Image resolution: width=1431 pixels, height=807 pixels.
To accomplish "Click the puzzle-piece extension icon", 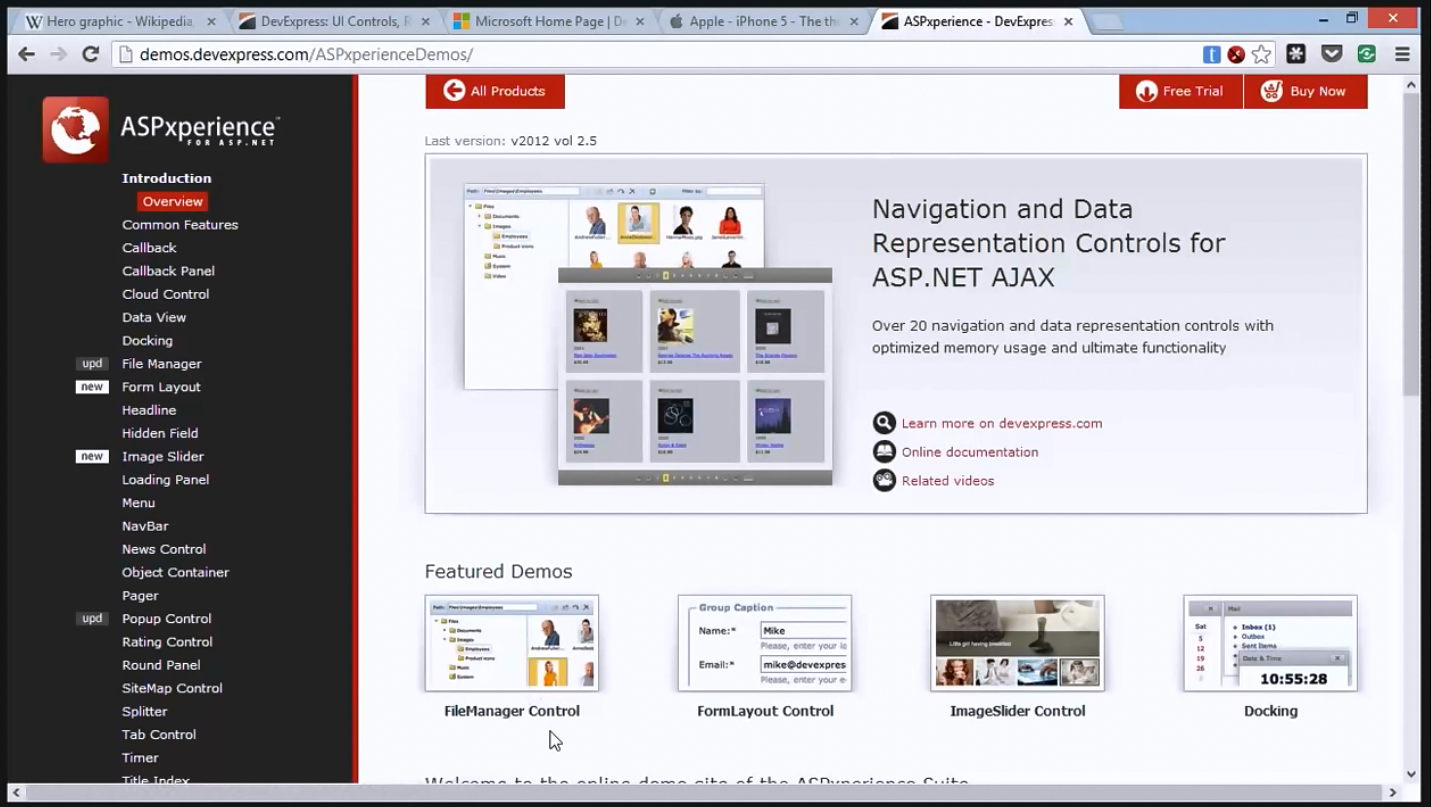I will (x=1296, y=55).
